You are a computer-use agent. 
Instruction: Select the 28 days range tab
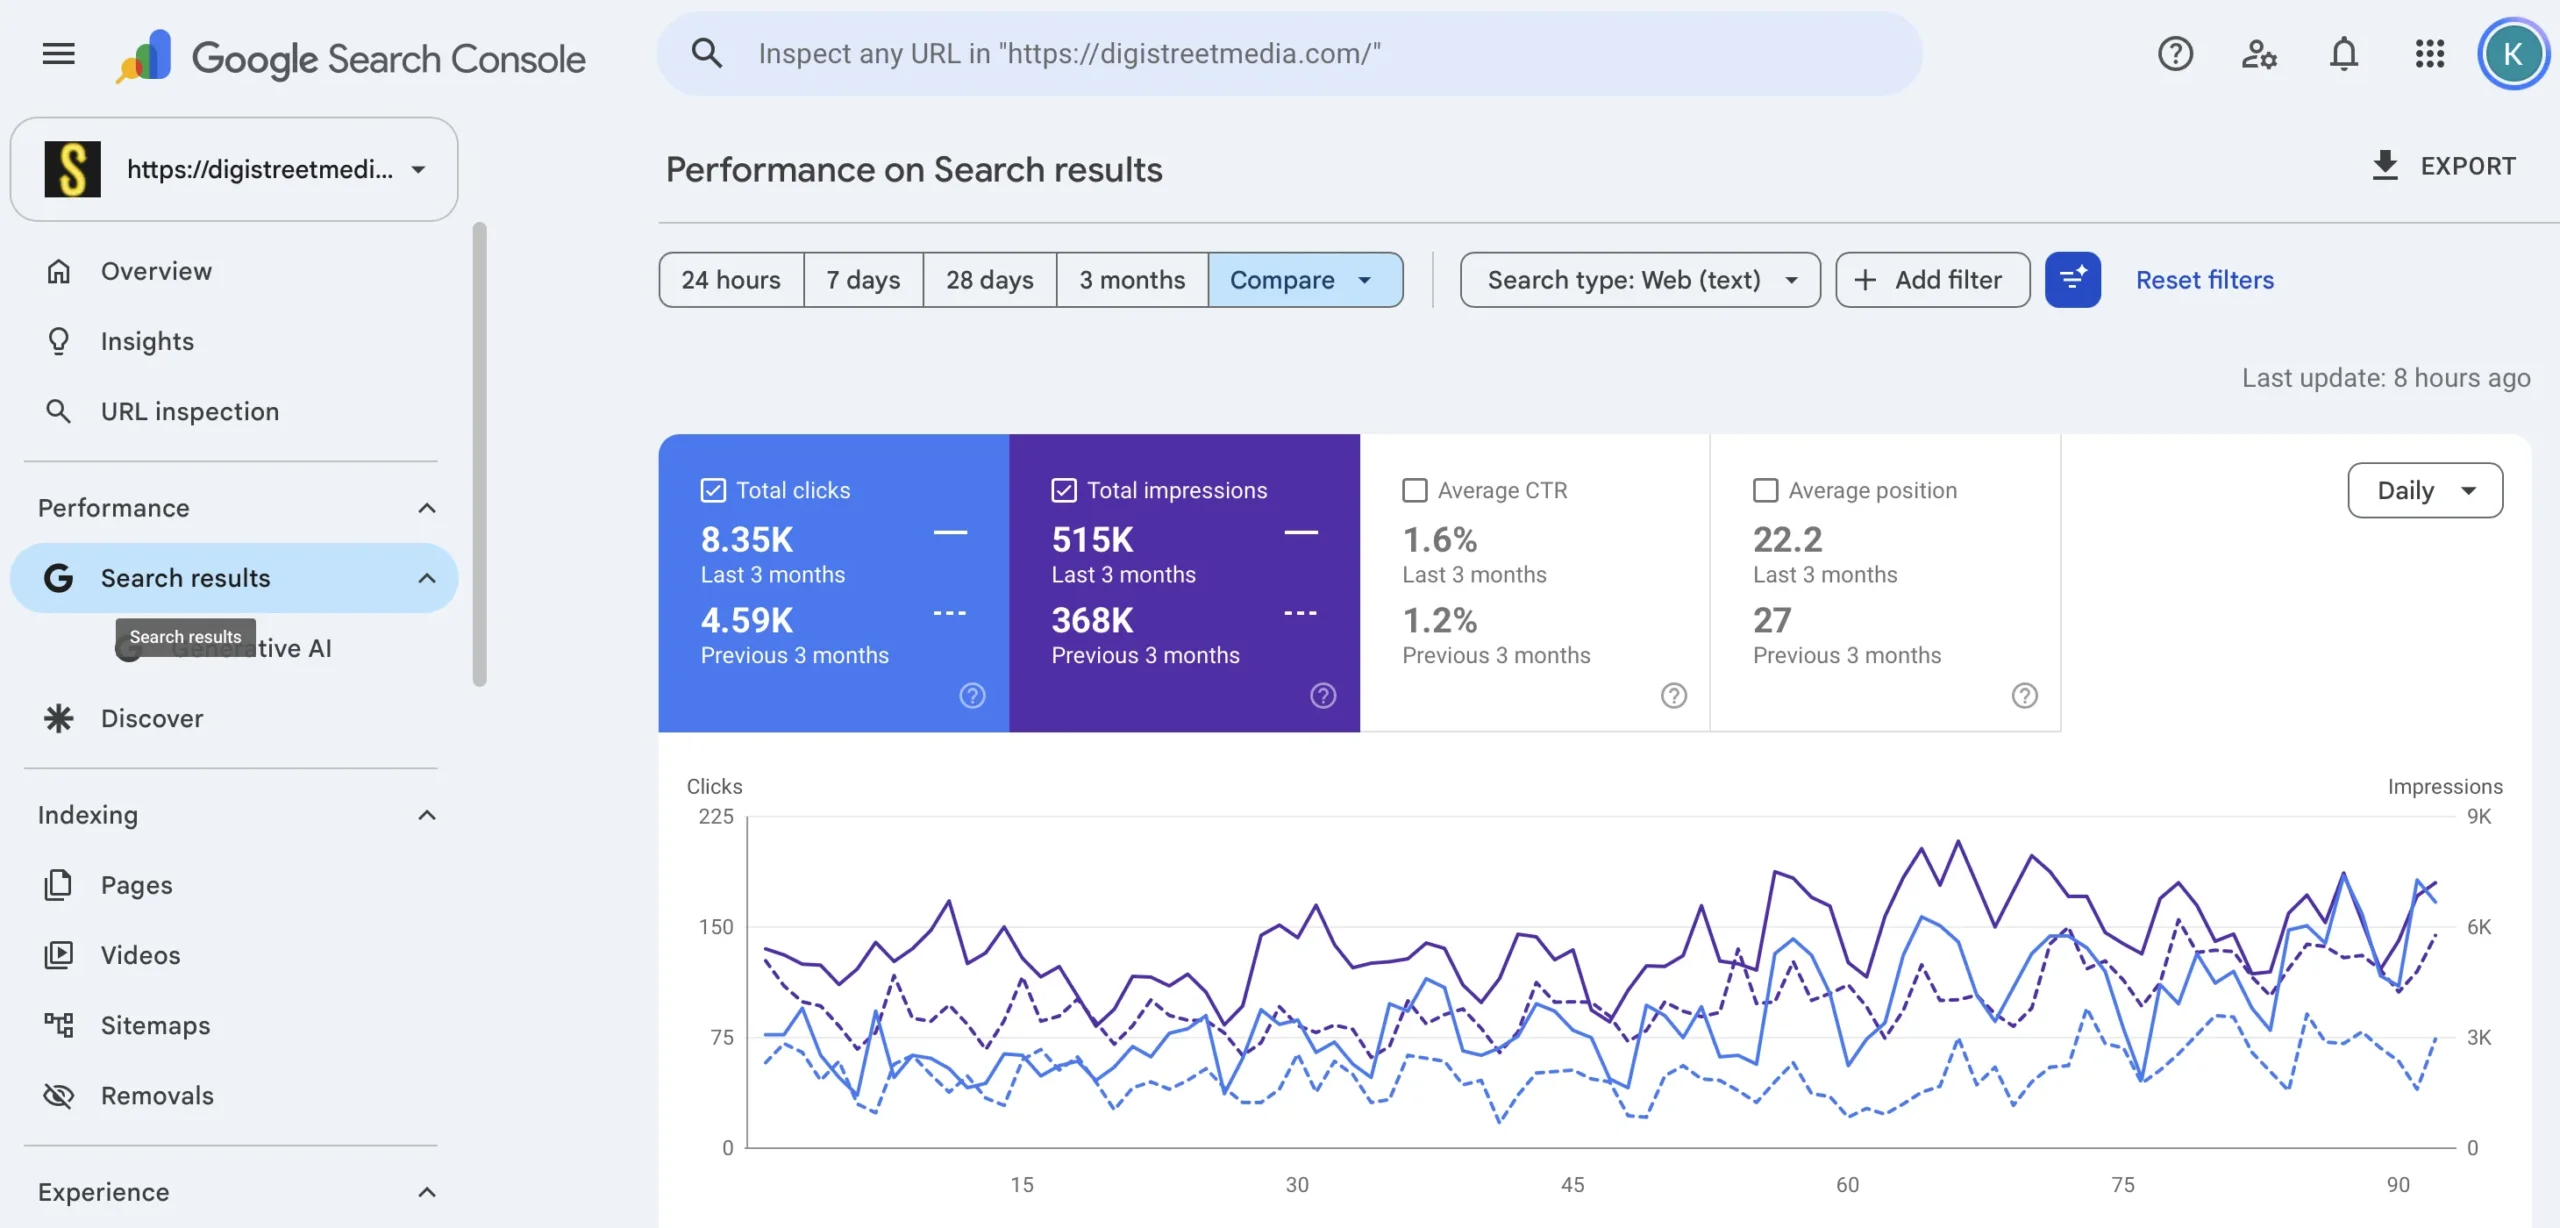pyautogui.click(x=990, y=280)
